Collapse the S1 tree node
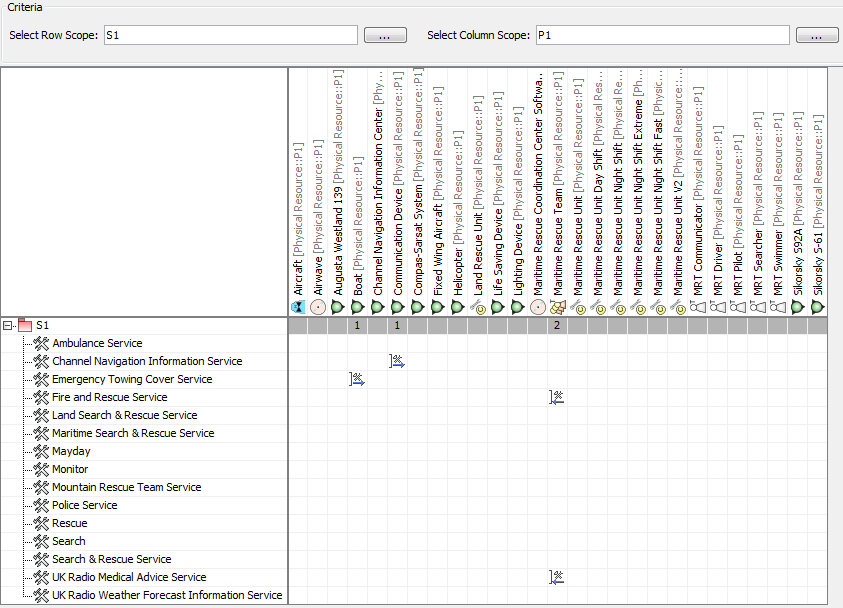The width and height of the screenshot is (843, 608). (8, 325)
